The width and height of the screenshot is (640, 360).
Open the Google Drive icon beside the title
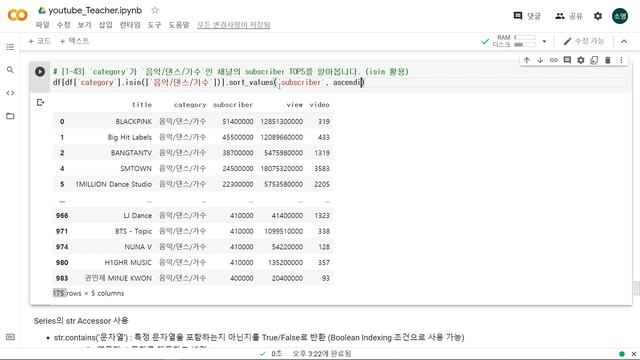click(42, 10)
